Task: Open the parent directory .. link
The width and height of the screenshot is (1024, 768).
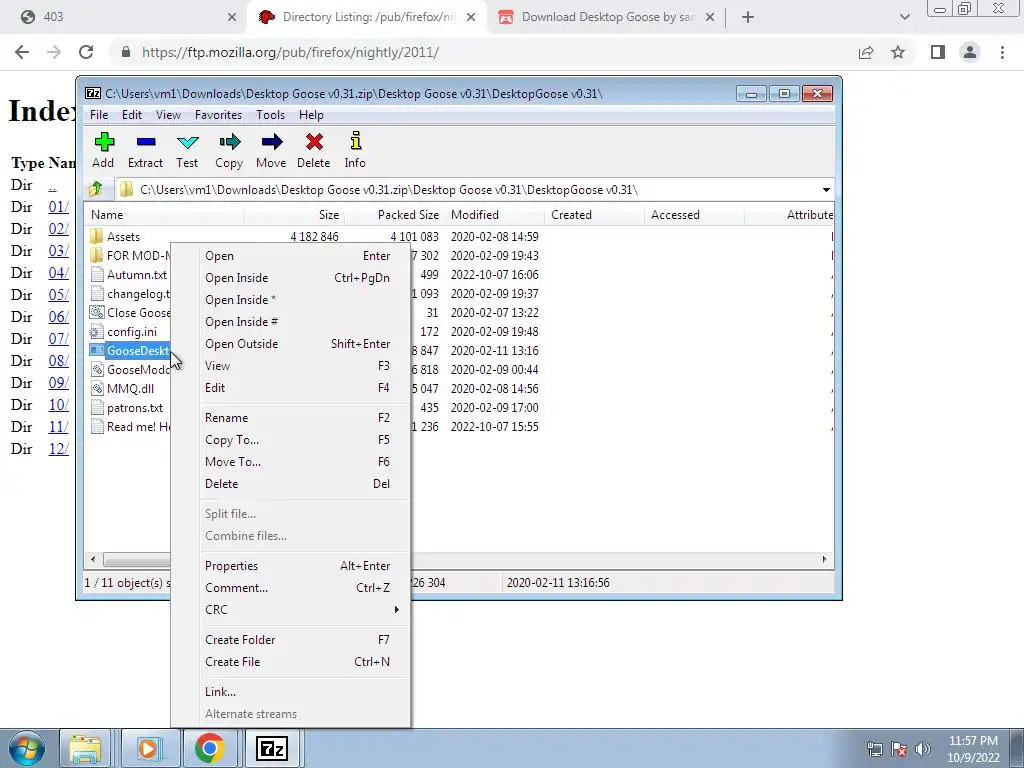Action: tap(52, 185)
